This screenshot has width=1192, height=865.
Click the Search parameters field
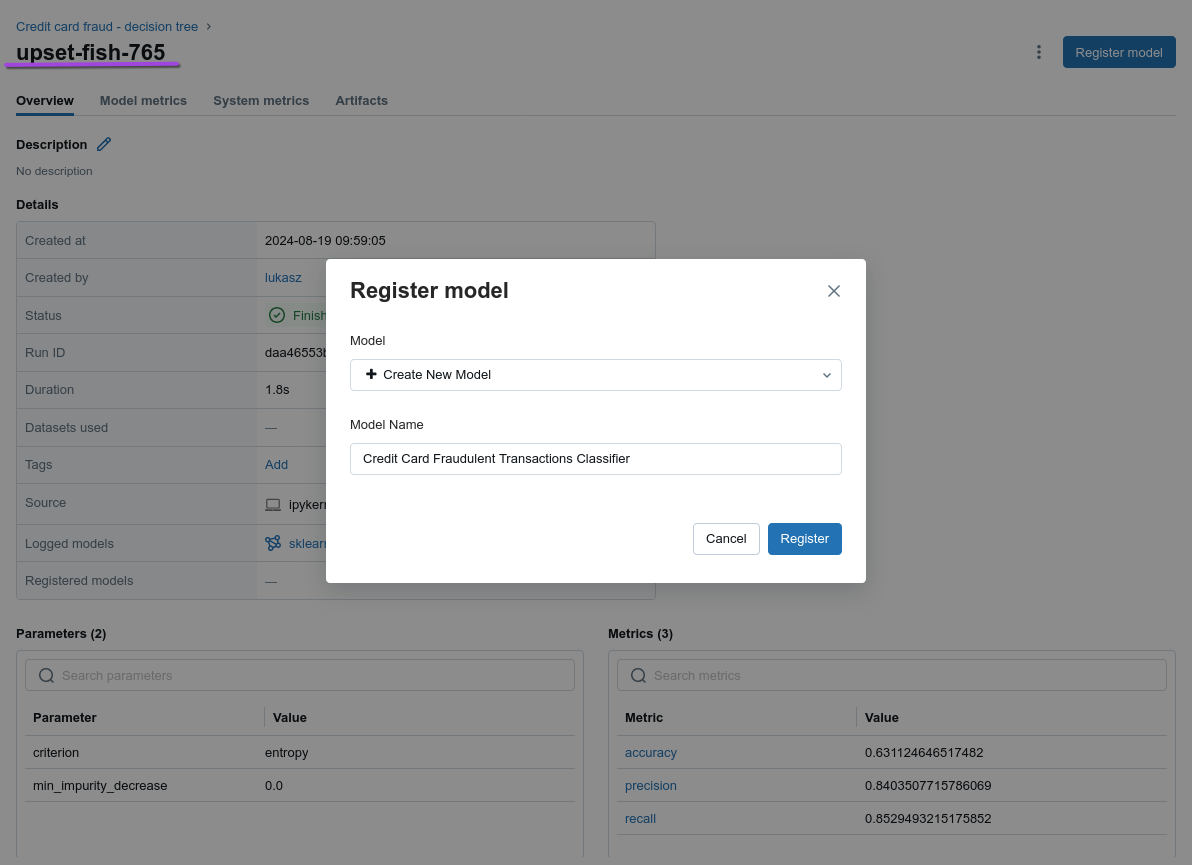pyautogui.click(x=300, y=676)
